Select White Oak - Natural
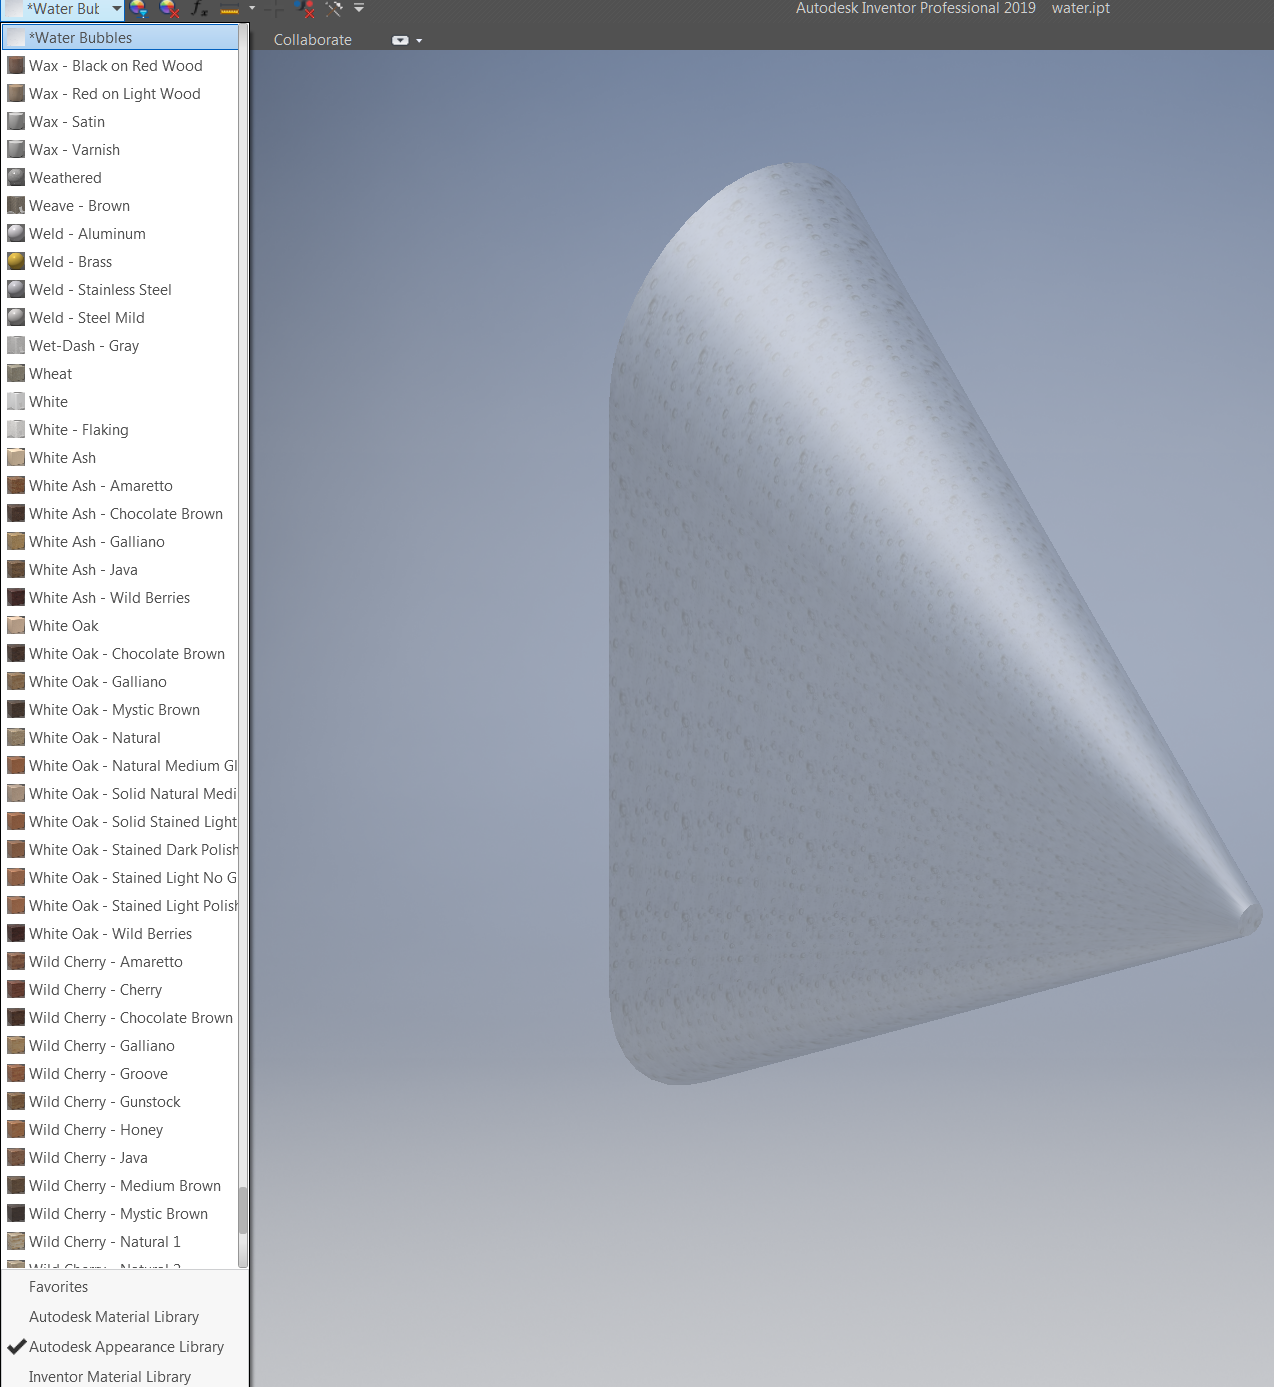The width and height of the screenshot is (1274, 1387). 120,738
